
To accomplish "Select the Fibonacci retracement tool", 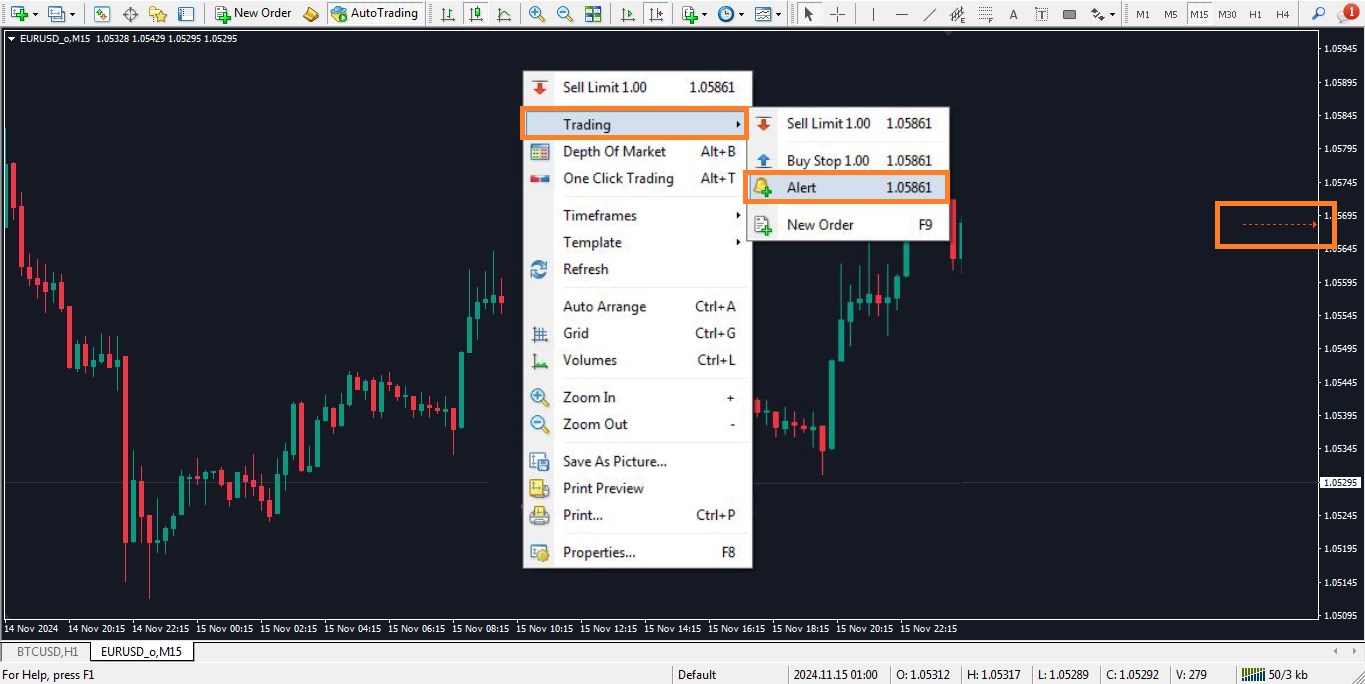I will (985, 13).
